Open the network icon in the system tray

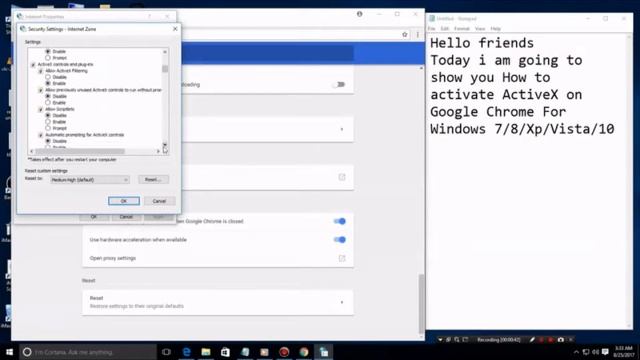click(586, 352)
